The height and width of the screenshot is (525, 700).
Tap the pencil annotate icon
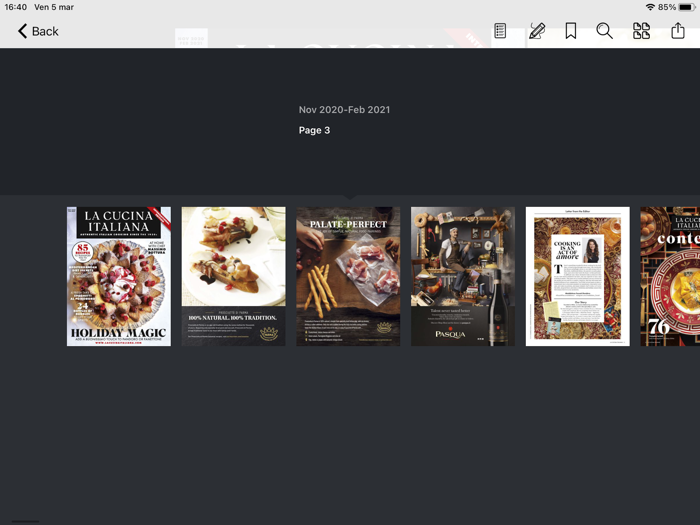point(537,31)
